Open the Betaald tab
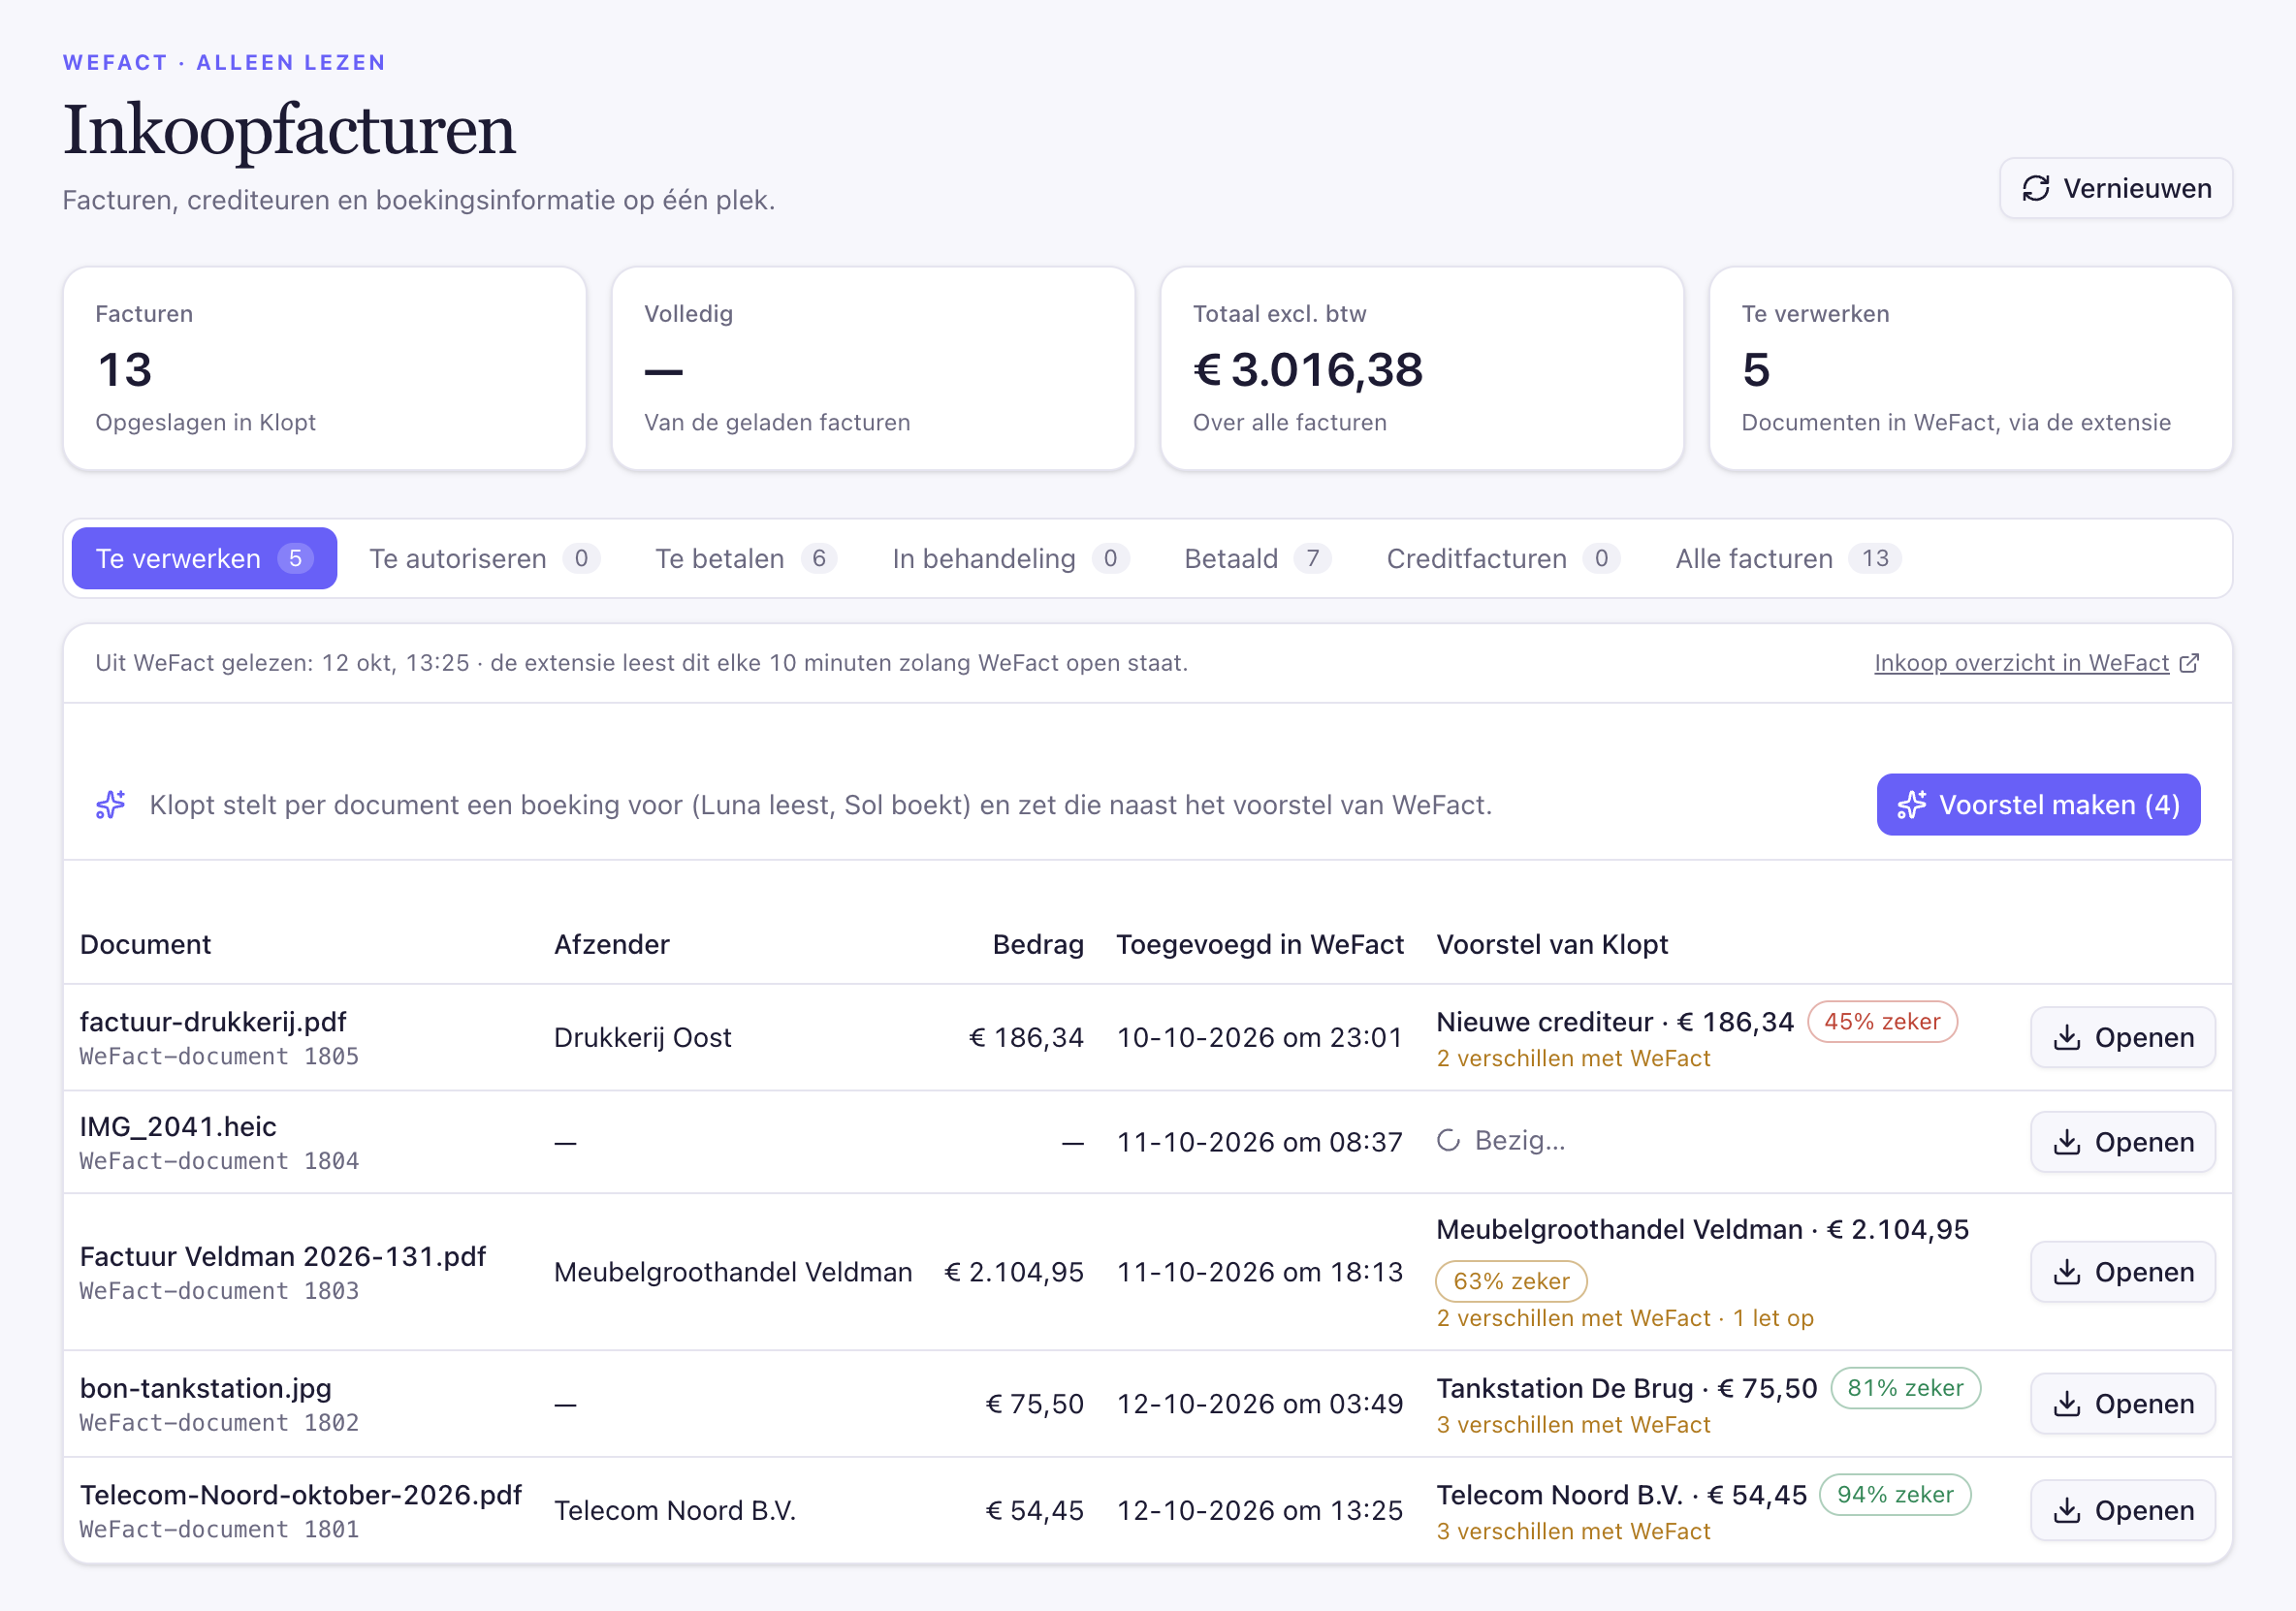 pyautogui.click(x=1256, y=558)
